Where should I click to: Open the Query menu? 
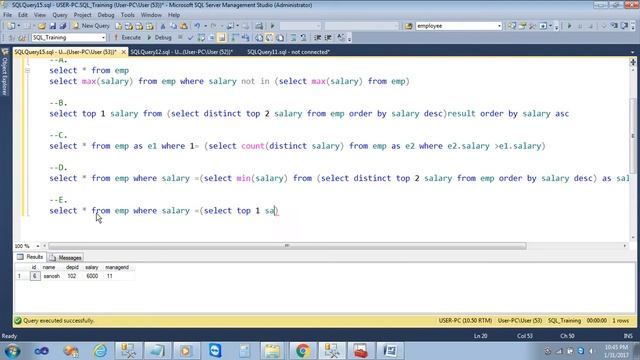pos(60,15)
